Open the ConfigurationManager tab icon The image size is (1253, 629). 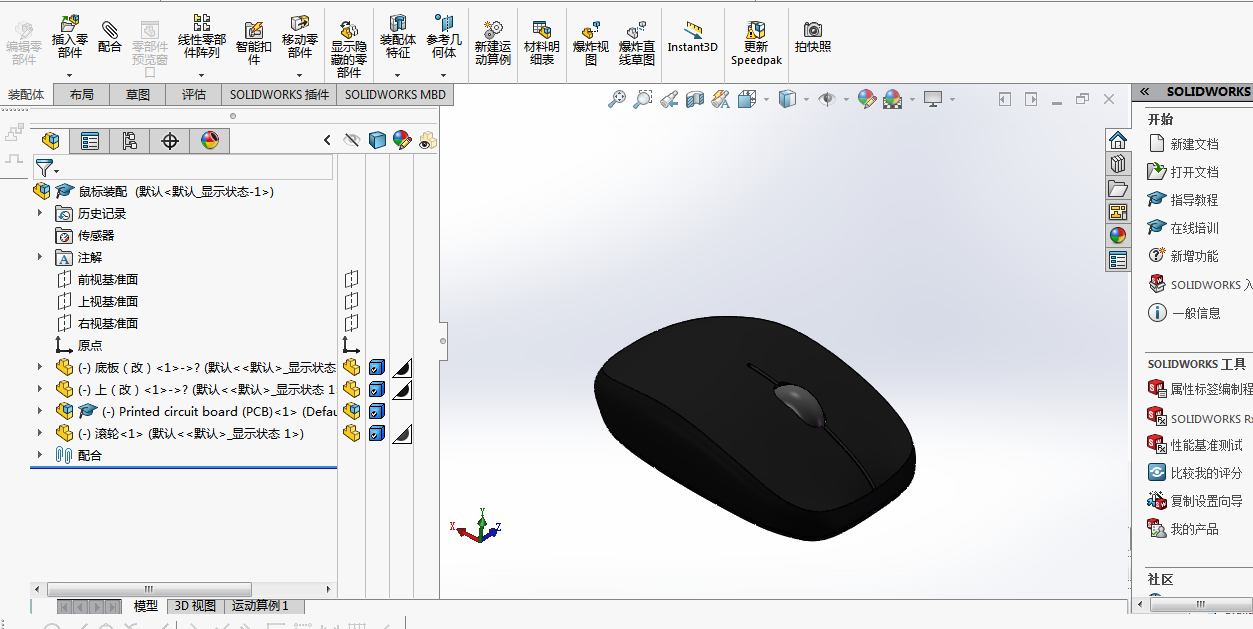[x=129, y=141]
